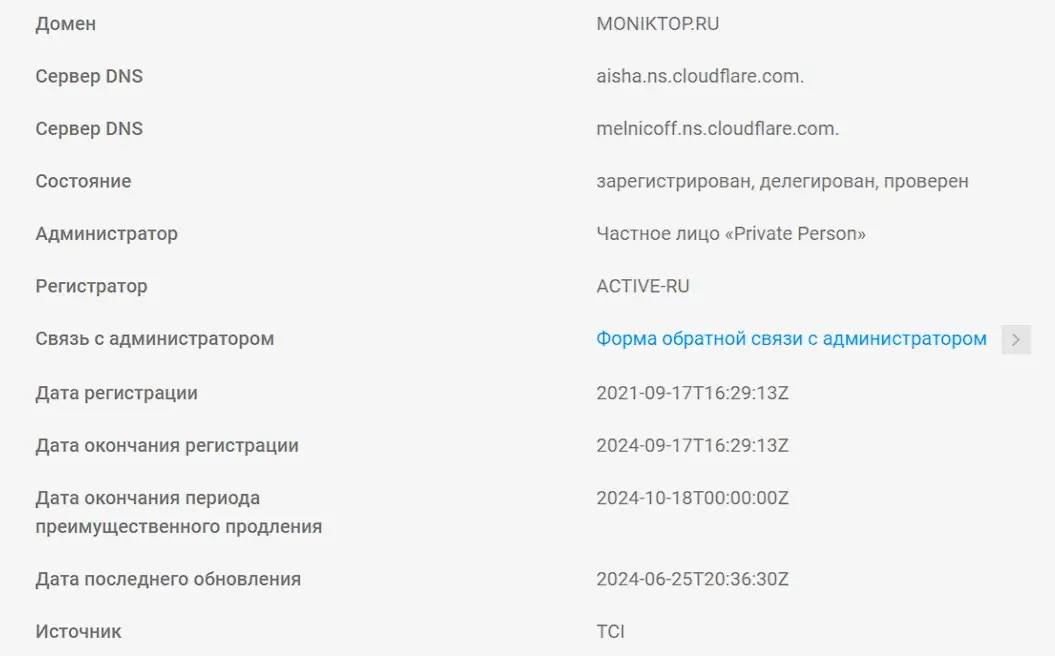This screenshot has height=656, width=1055.
Task: Click the "Дата последнего обновления" row label
Action: click(x=168, y=579)
